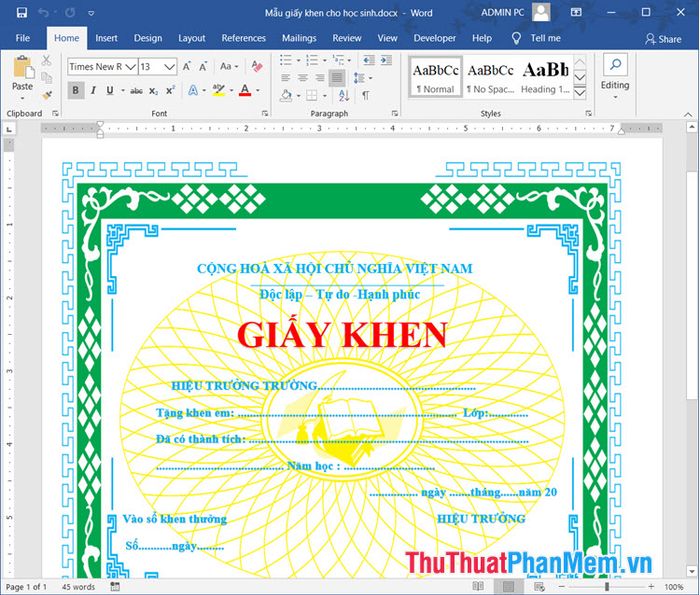Clear all formatting icon
This screenshot has width=700, height=595.
(x=257, y=67)
